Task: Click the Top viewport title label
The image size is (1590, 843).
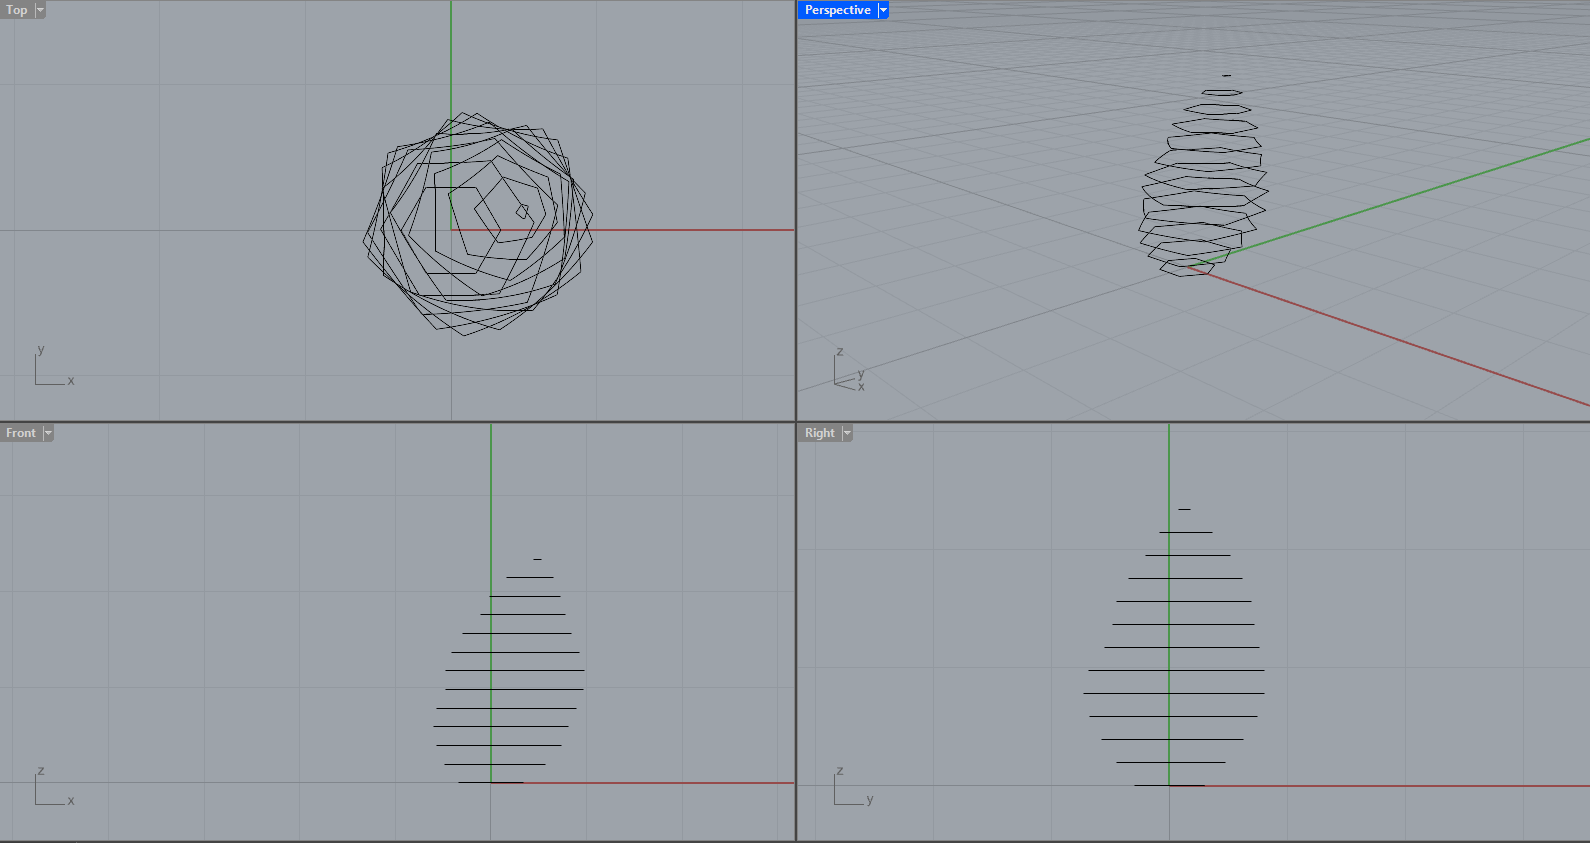Action: (17, 10)
